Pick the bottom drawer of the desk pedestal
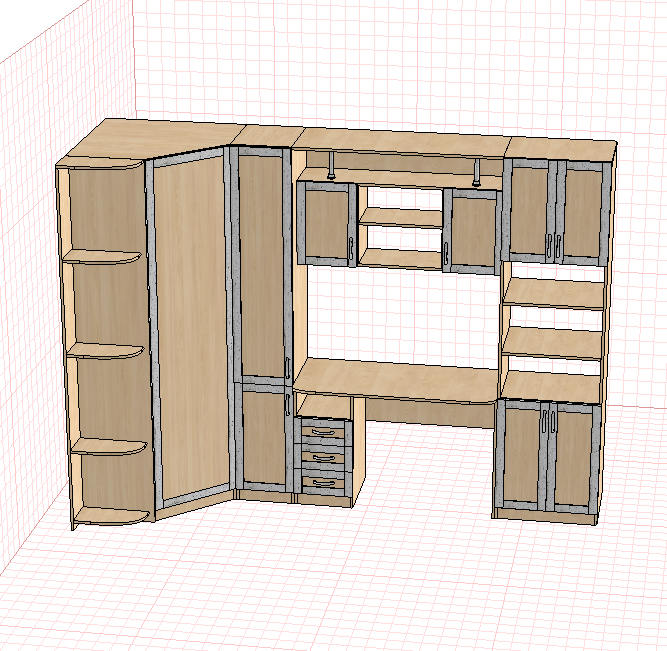This screenshot has width=667, height=651. 325,483
